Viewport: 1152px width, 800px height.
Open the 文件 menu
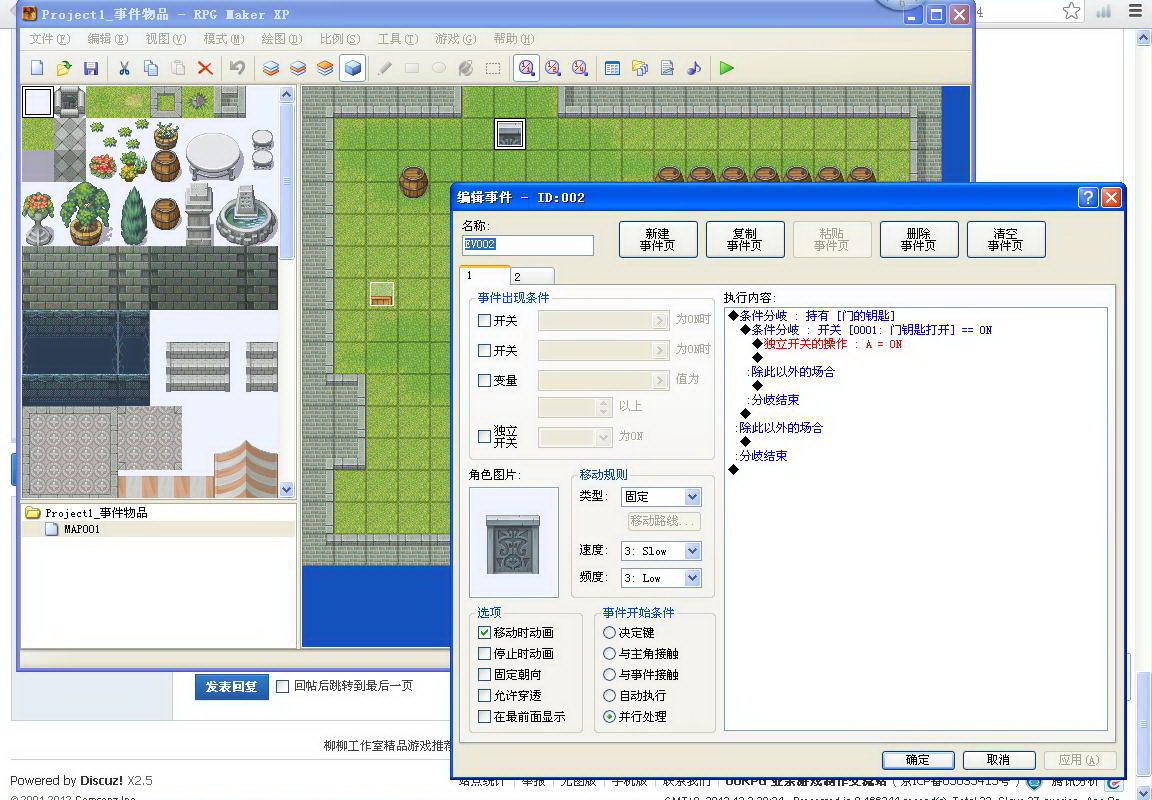pos(50,39)
